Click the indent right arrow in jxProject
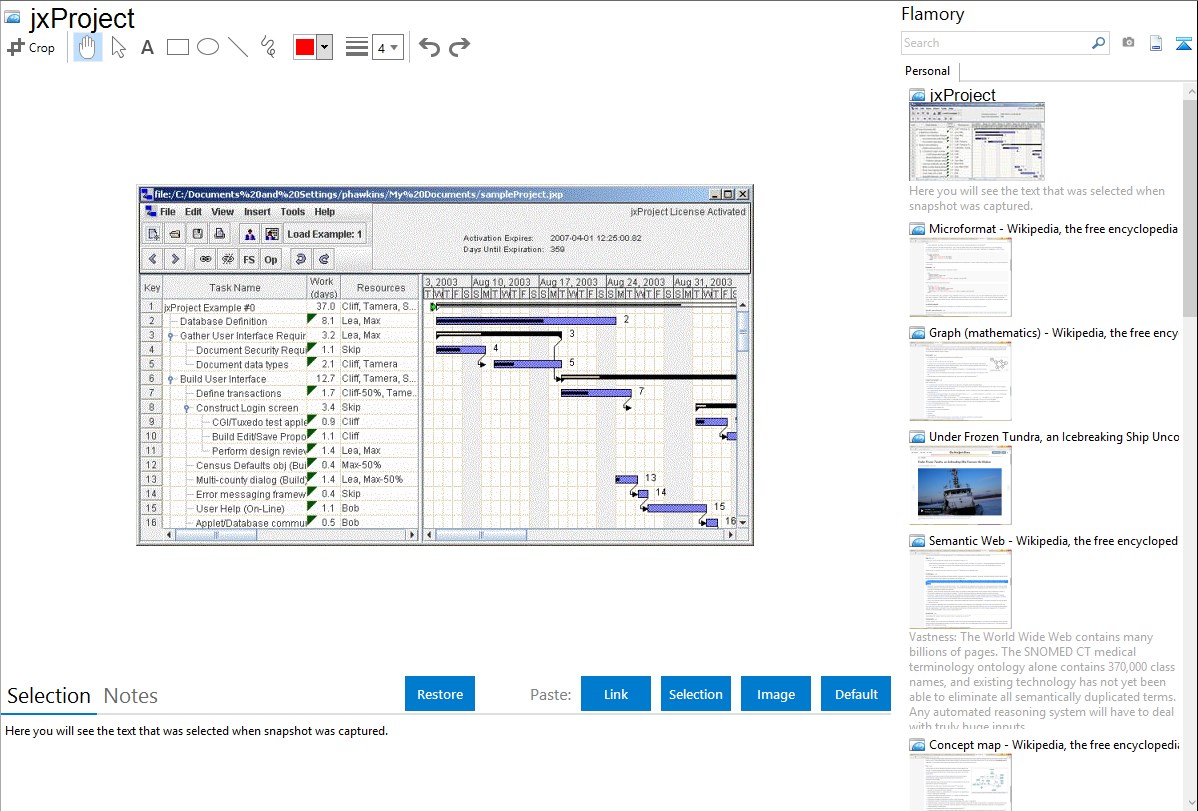The height and width of the screenshot is (811, 1198). pyautogui.click(x=175, y=259)
